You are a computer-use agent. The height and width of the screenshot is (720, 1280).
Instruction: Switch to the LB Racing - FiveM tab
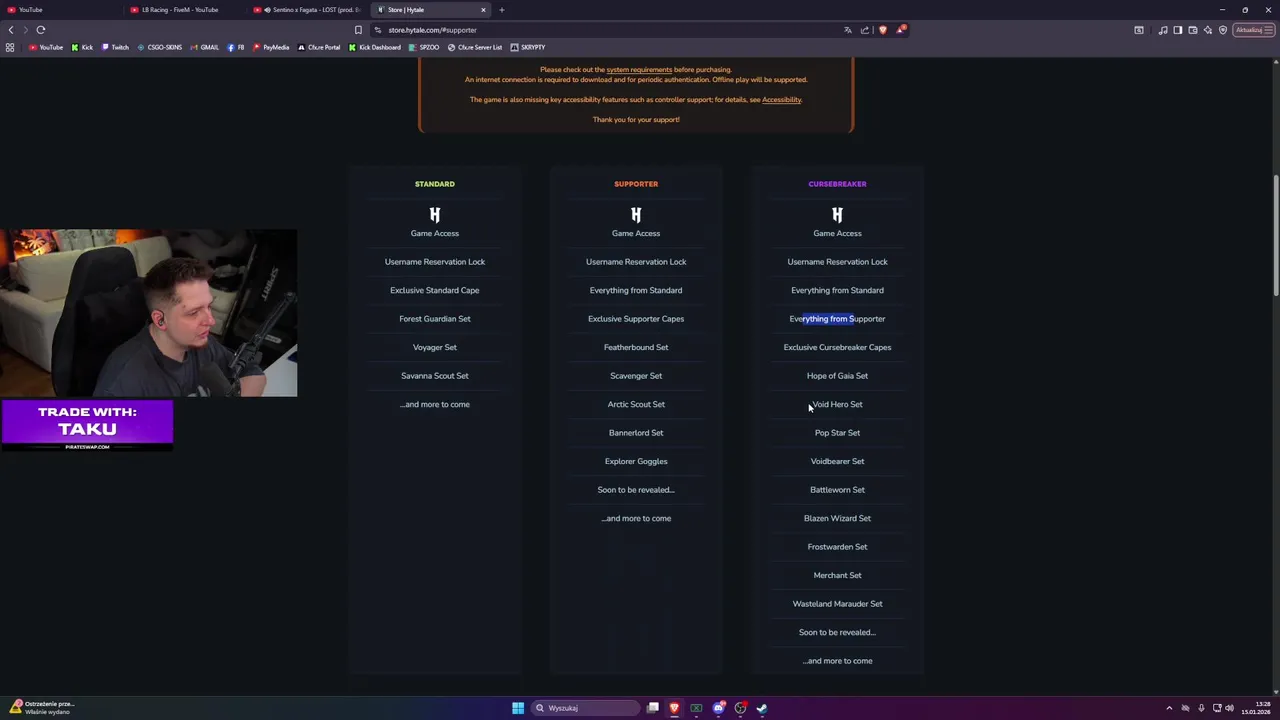pos(186,10)
